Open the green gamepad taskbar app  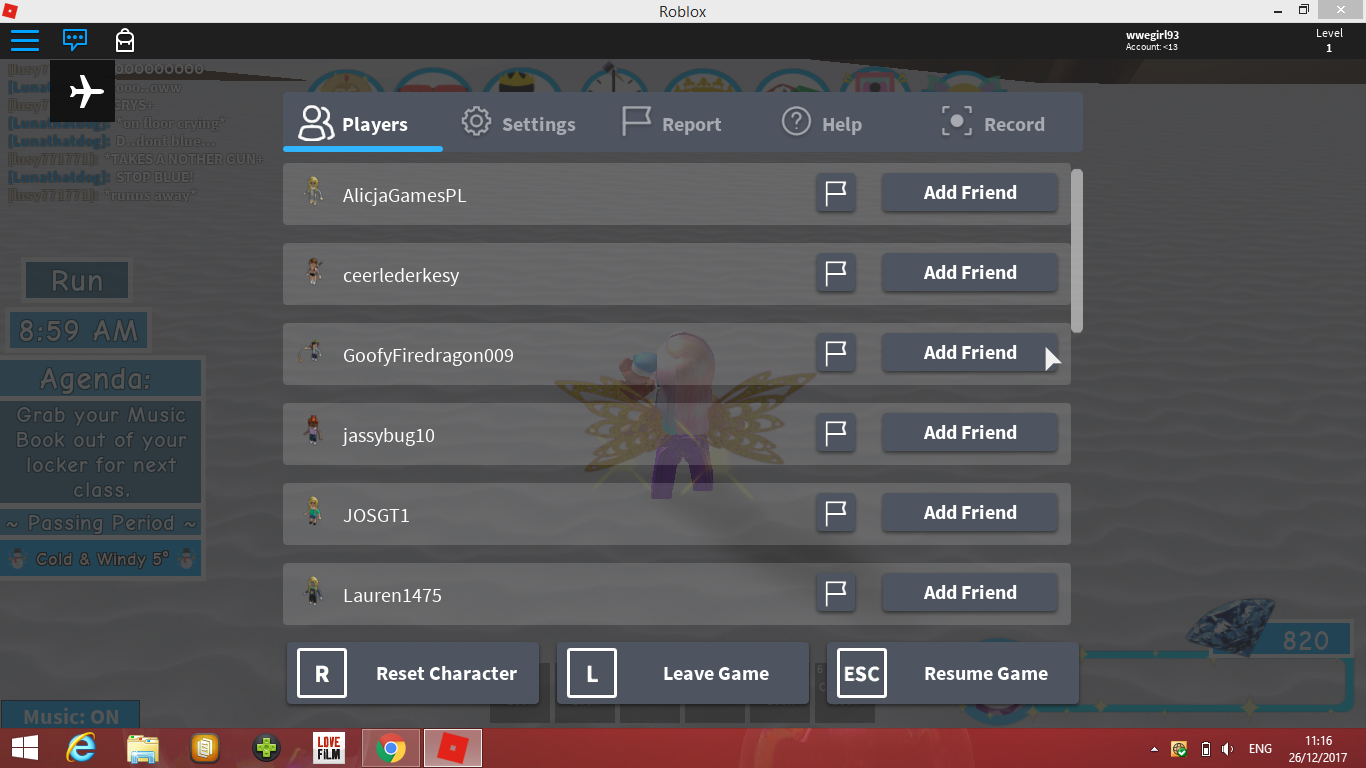pyautogui.click(x=267, y=748)
